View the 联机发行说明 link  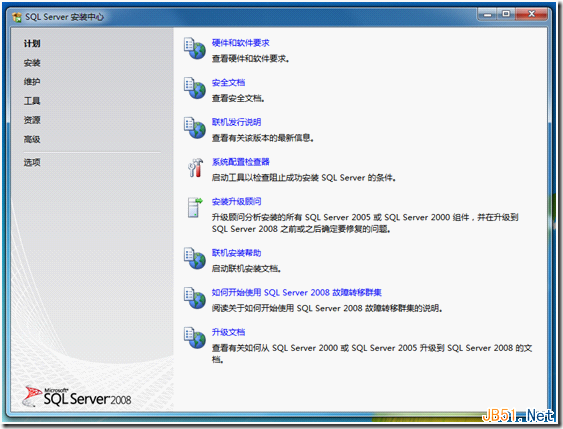[x=236, y=122]
